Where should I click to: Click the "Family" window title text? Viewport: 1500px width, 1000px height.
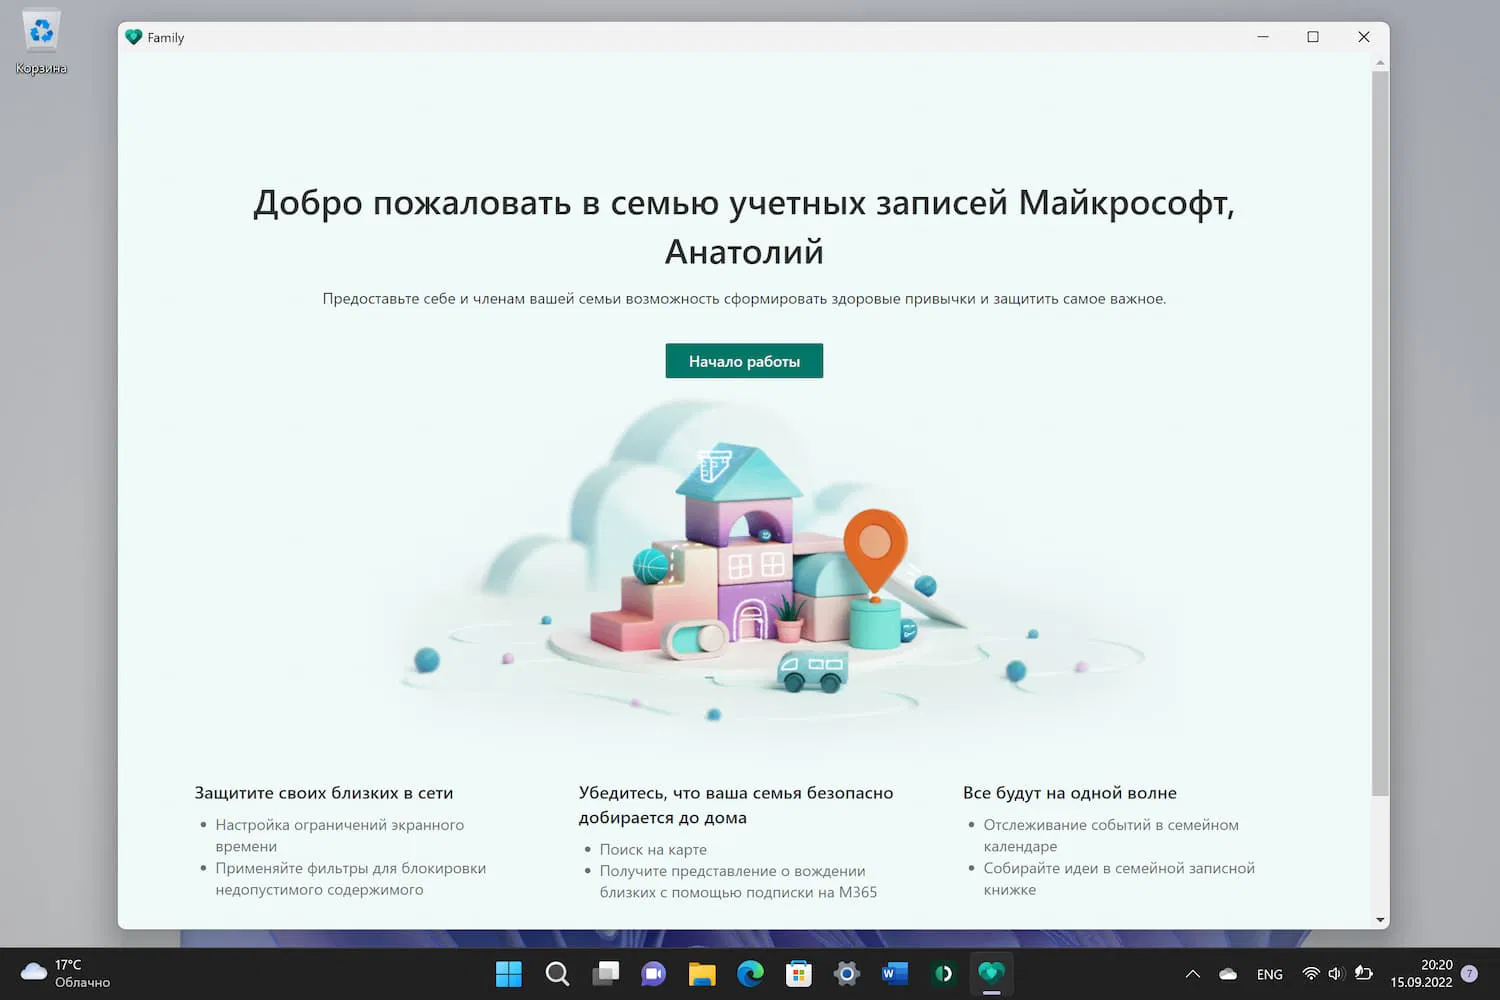166,38
